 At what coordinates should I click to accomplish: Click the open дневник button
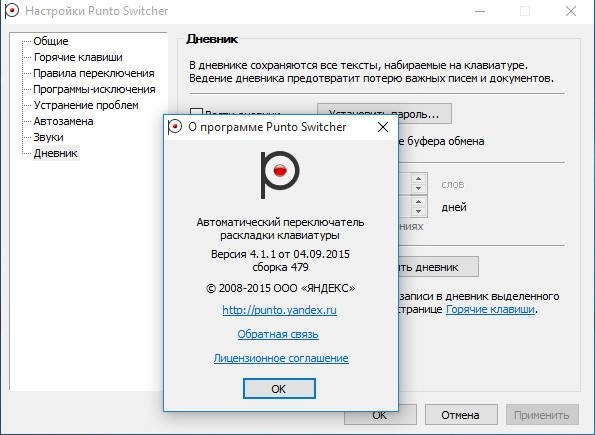(438, 267)
